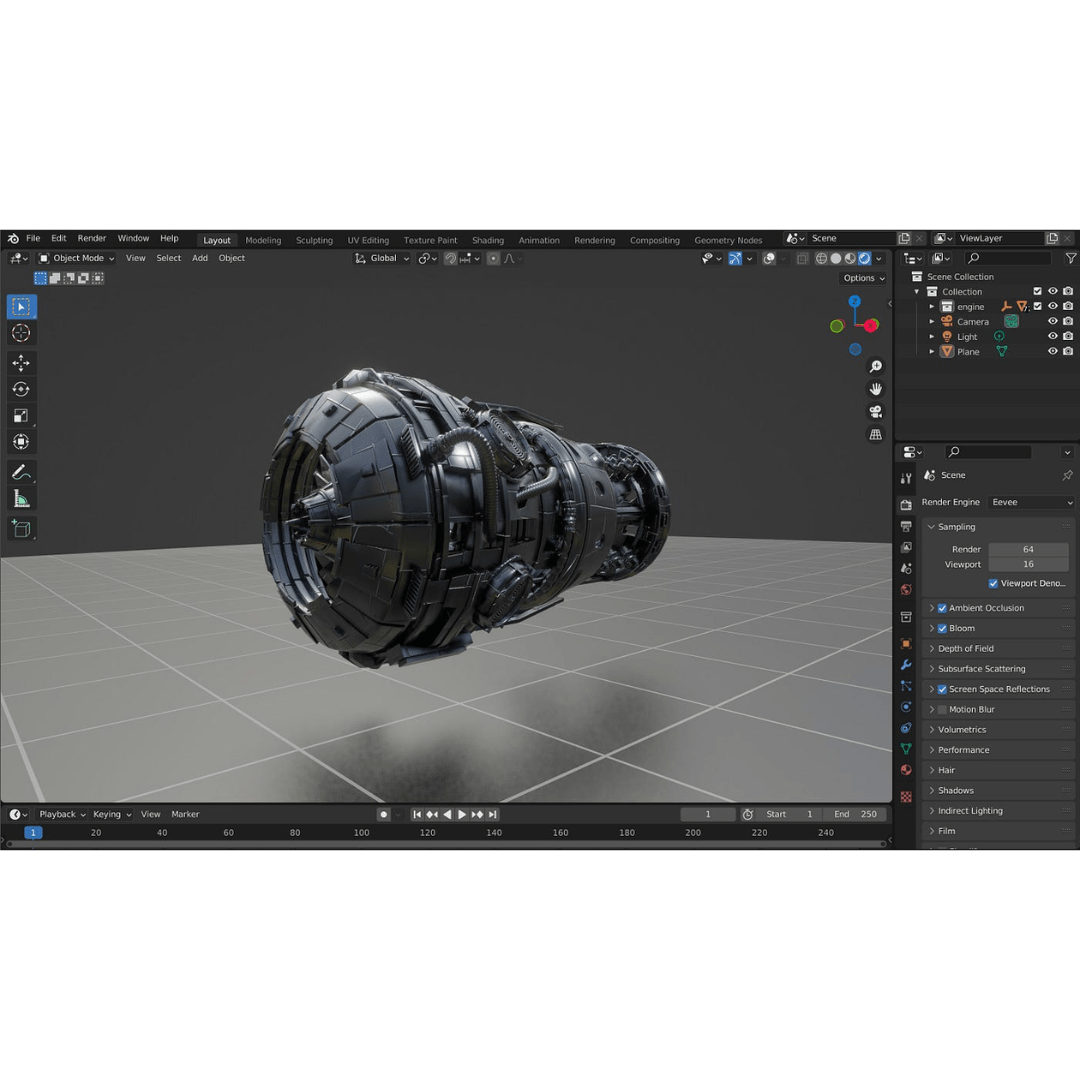Open the timeline Playback menu
1080x1080 pixels.
click(62, 814)
